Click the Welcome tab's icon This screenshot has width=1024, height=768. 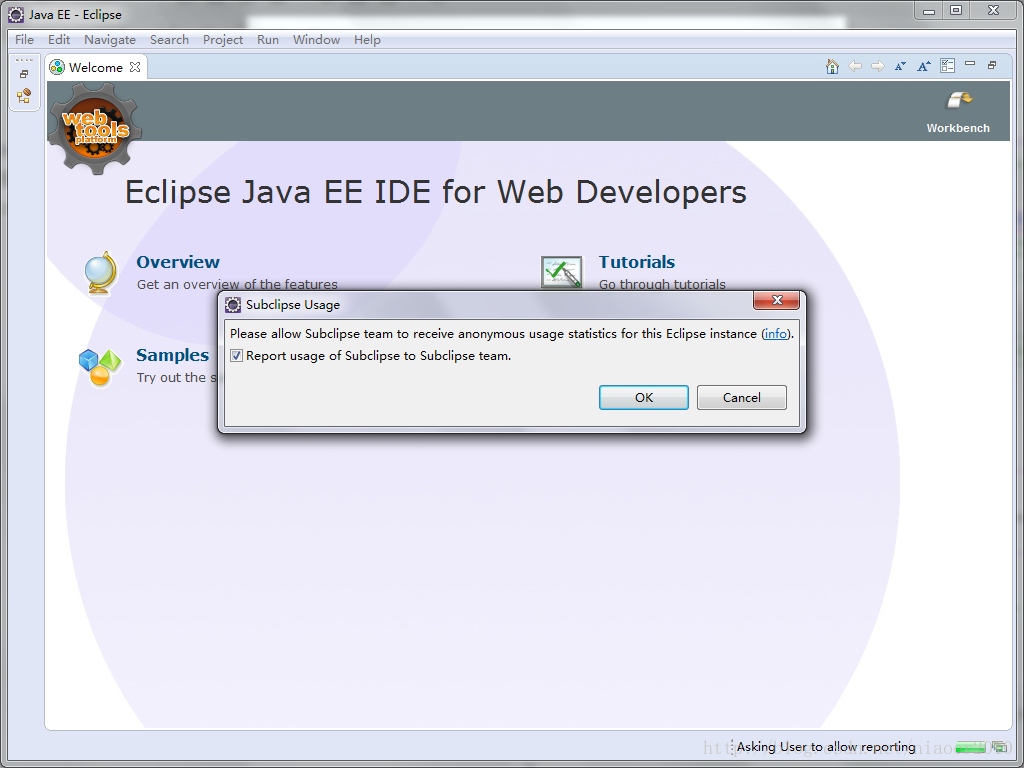[57, 67]
